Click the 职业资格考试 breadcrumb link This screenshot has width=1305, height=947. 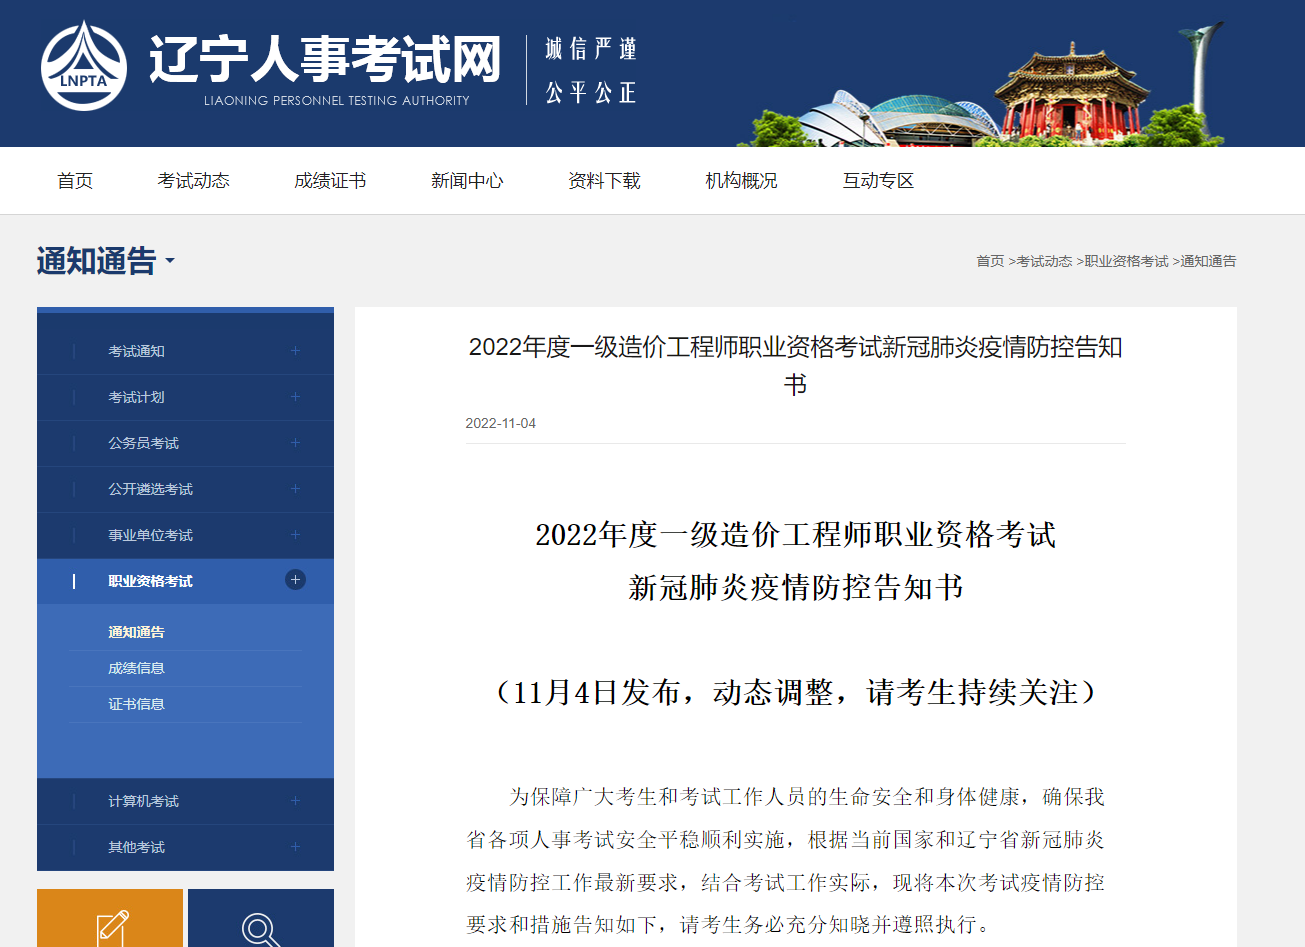coord(1126,261)
